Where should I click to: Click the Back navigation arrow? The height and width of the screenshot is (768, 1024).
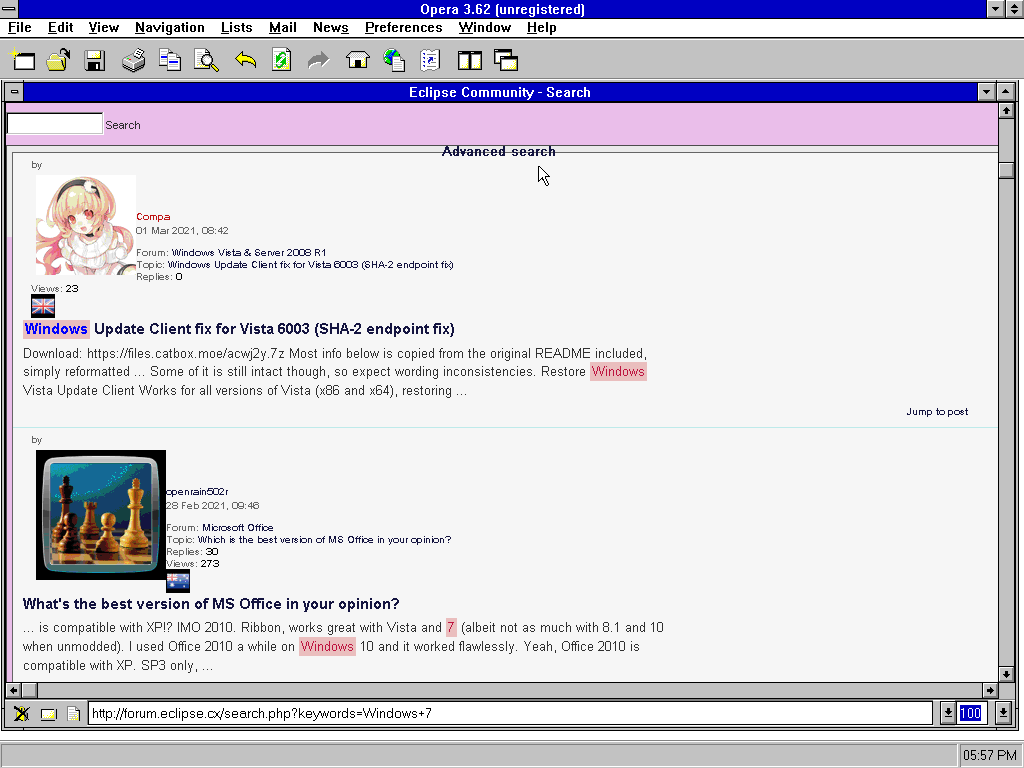click(x=244, y=60)
